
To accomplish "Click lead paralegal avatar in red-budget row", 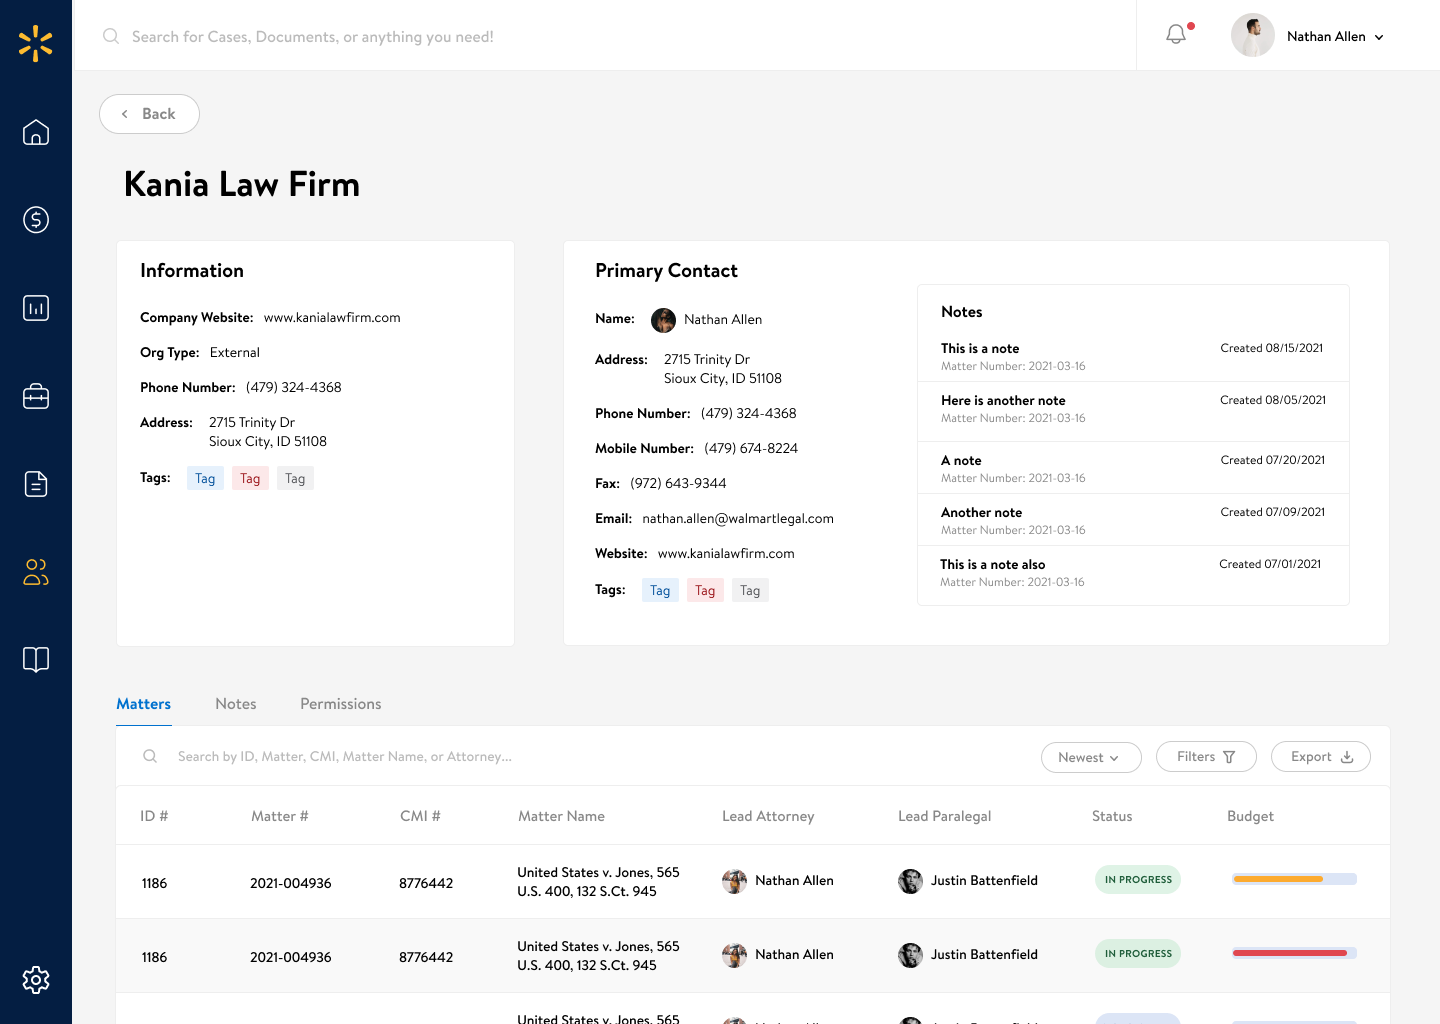I will 910,955.
